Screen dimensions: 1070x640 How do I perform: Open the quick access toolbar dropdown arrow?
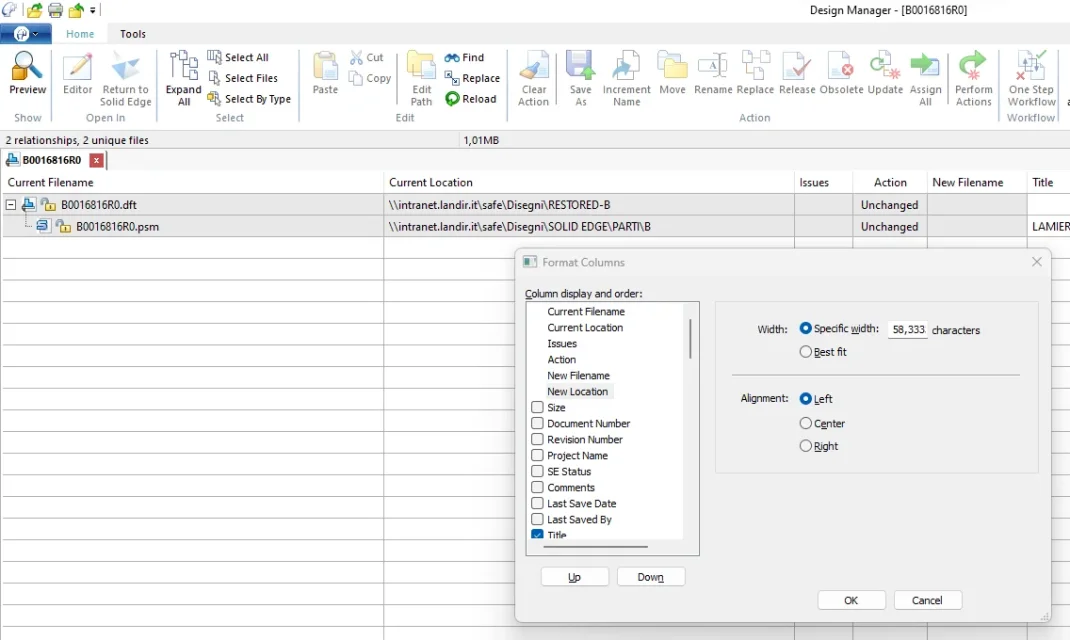(94, 11)
